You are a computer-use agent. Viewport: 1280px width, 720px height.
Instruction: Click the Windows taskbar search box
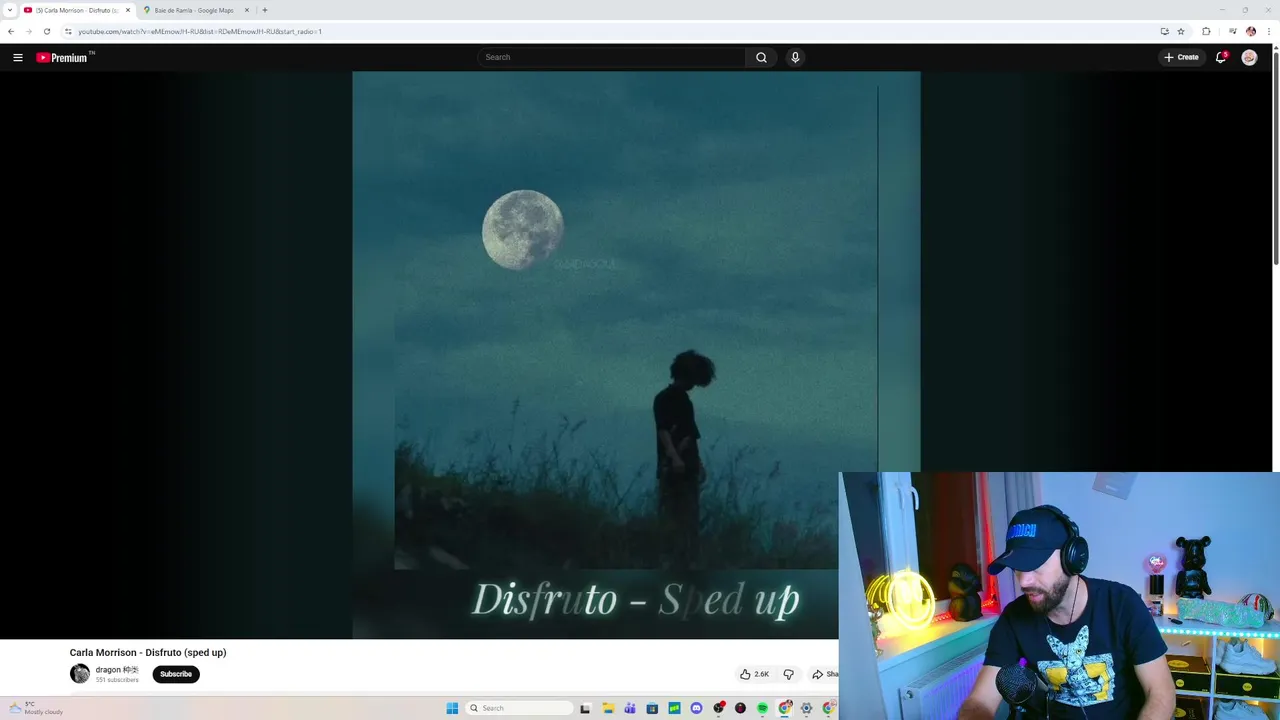520,708
